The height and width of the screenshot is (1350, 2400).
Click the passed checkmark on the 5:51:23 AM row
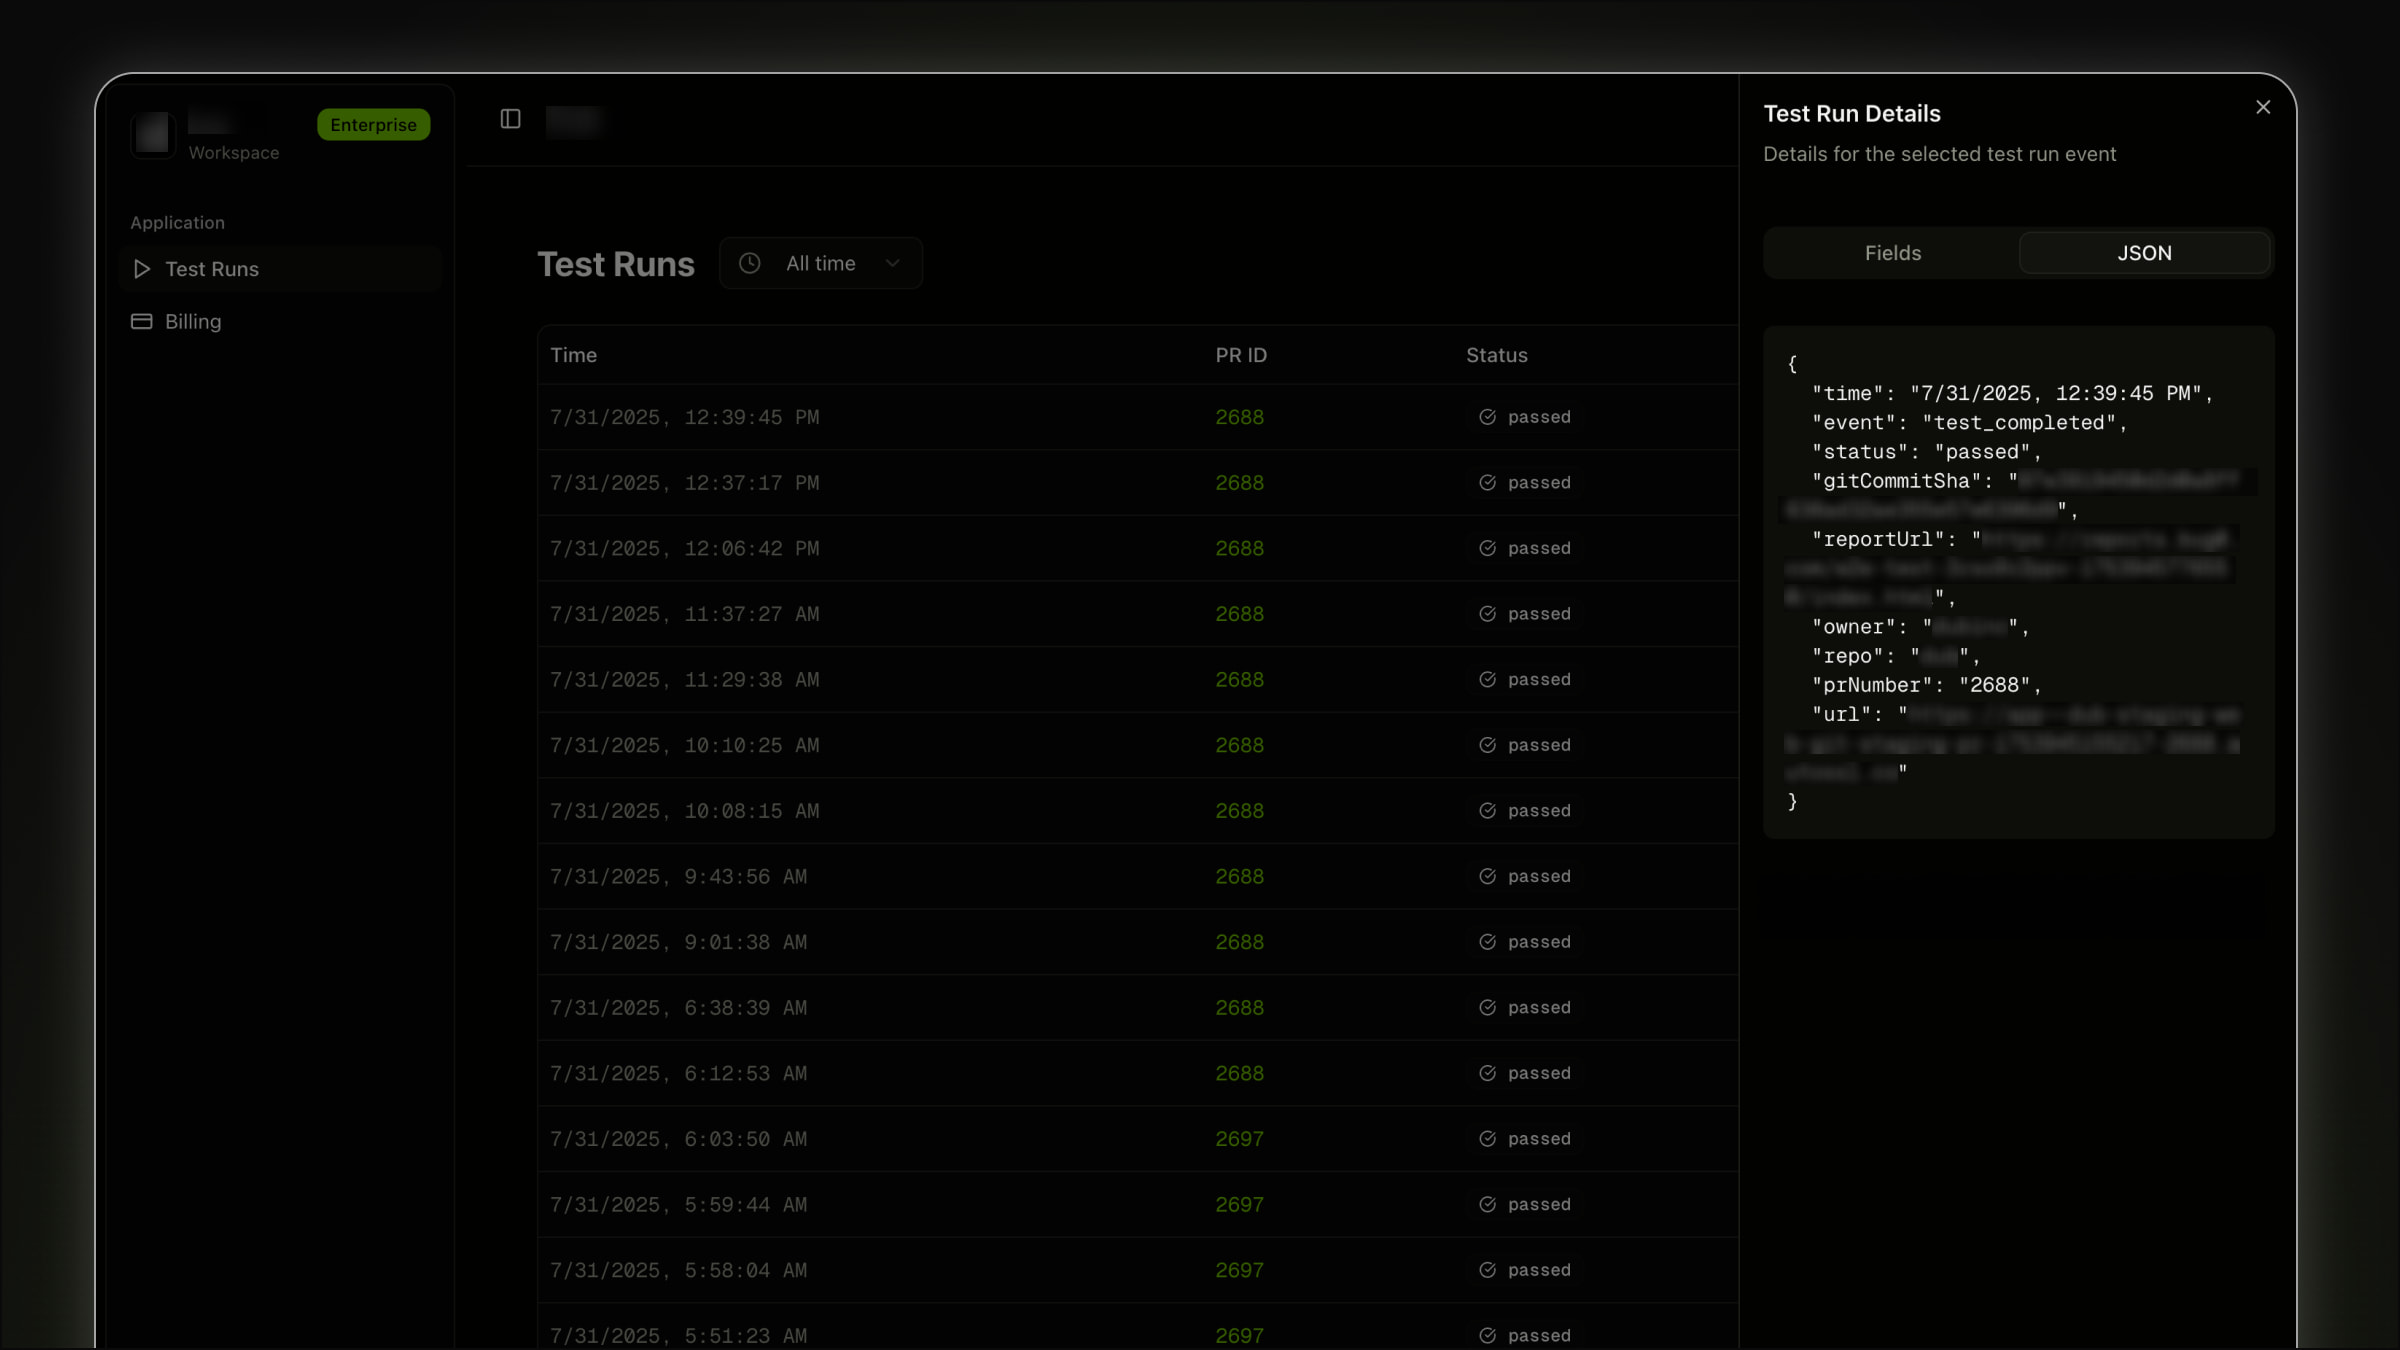(x=1486, y=1335)
